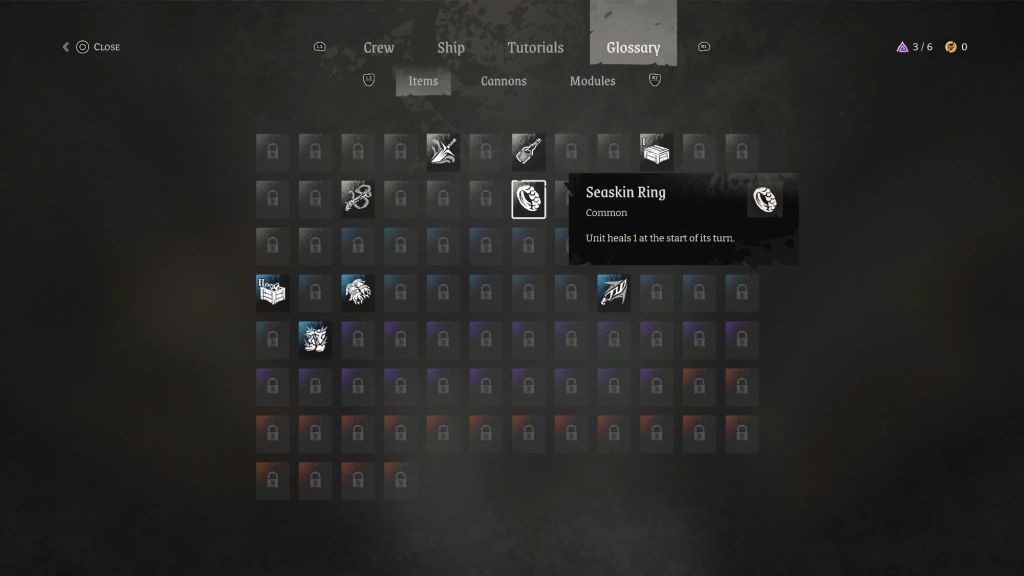
Task: Click the L1 previous-tab shoulder icon
Action: 319,47
